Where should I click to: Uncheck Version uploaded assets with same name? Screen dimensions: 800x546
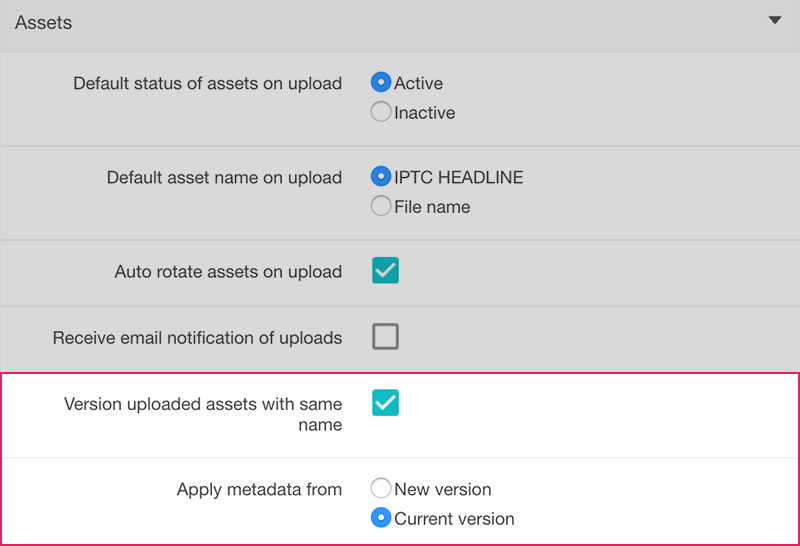pos(385,403)
